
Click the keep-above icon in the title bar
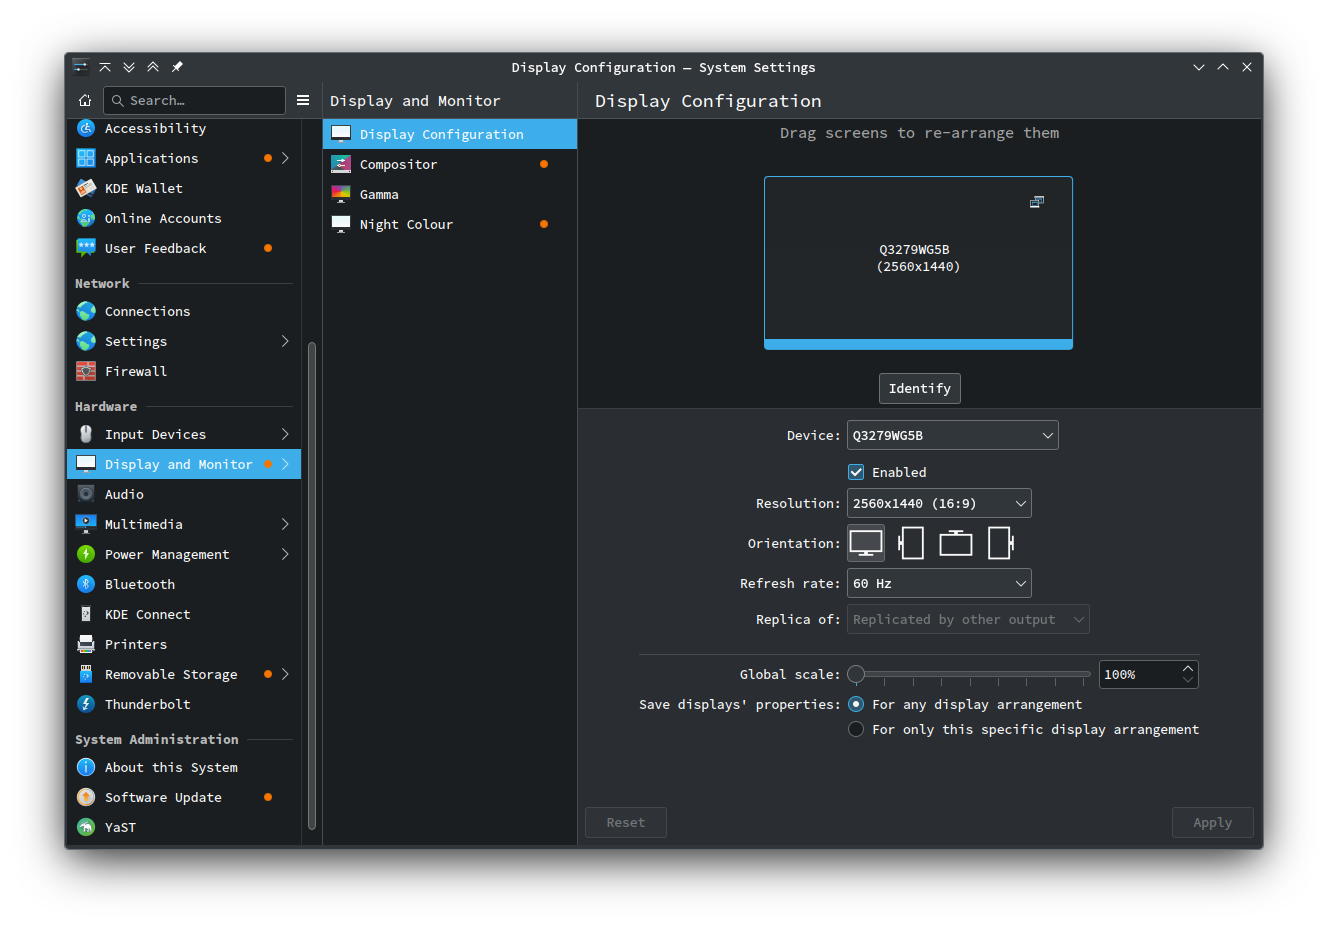(x=153, y=67)
